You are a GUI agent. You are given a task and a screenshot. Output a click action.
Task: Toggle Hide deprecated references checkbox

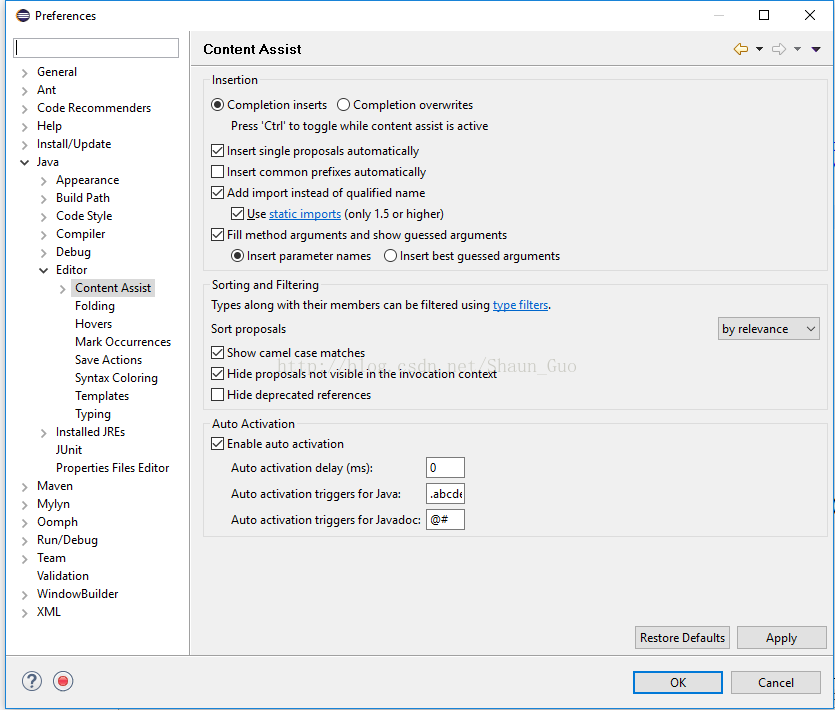217,395
